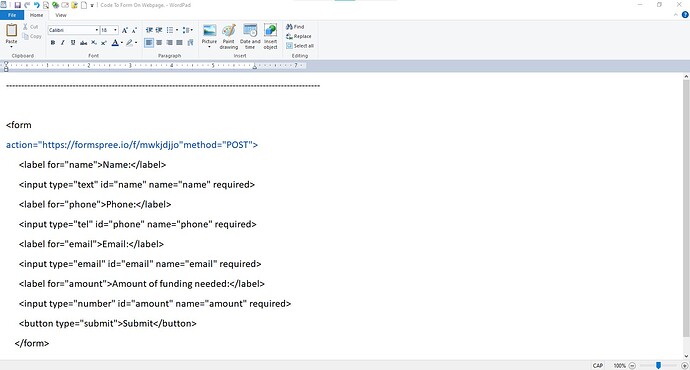Click Select all
Screen dimensions: 690x370
point(300,46)
